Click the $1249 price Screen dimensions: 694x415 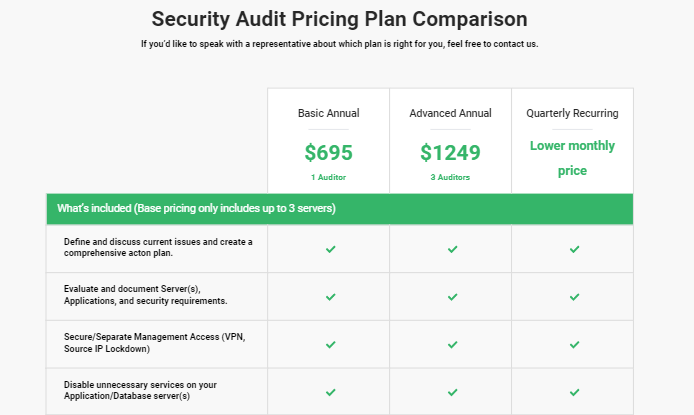tap(450, 153)
